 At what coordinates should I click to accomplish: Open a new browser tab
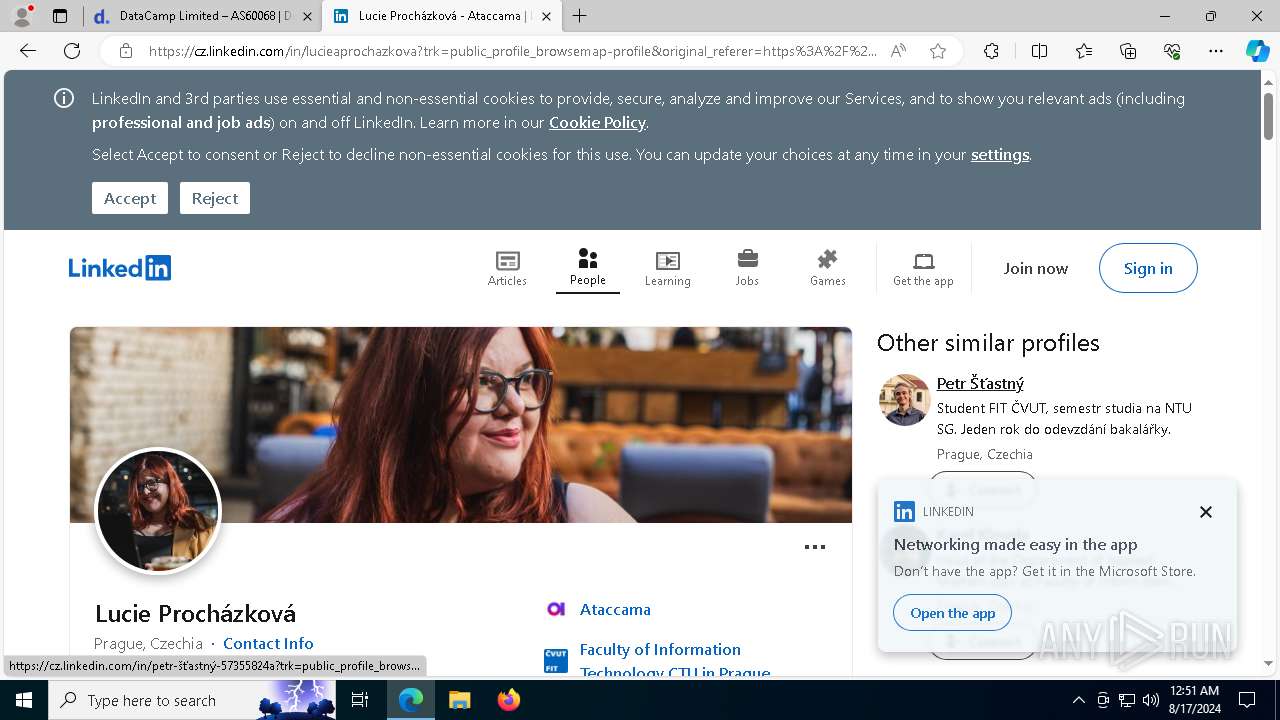579,16
